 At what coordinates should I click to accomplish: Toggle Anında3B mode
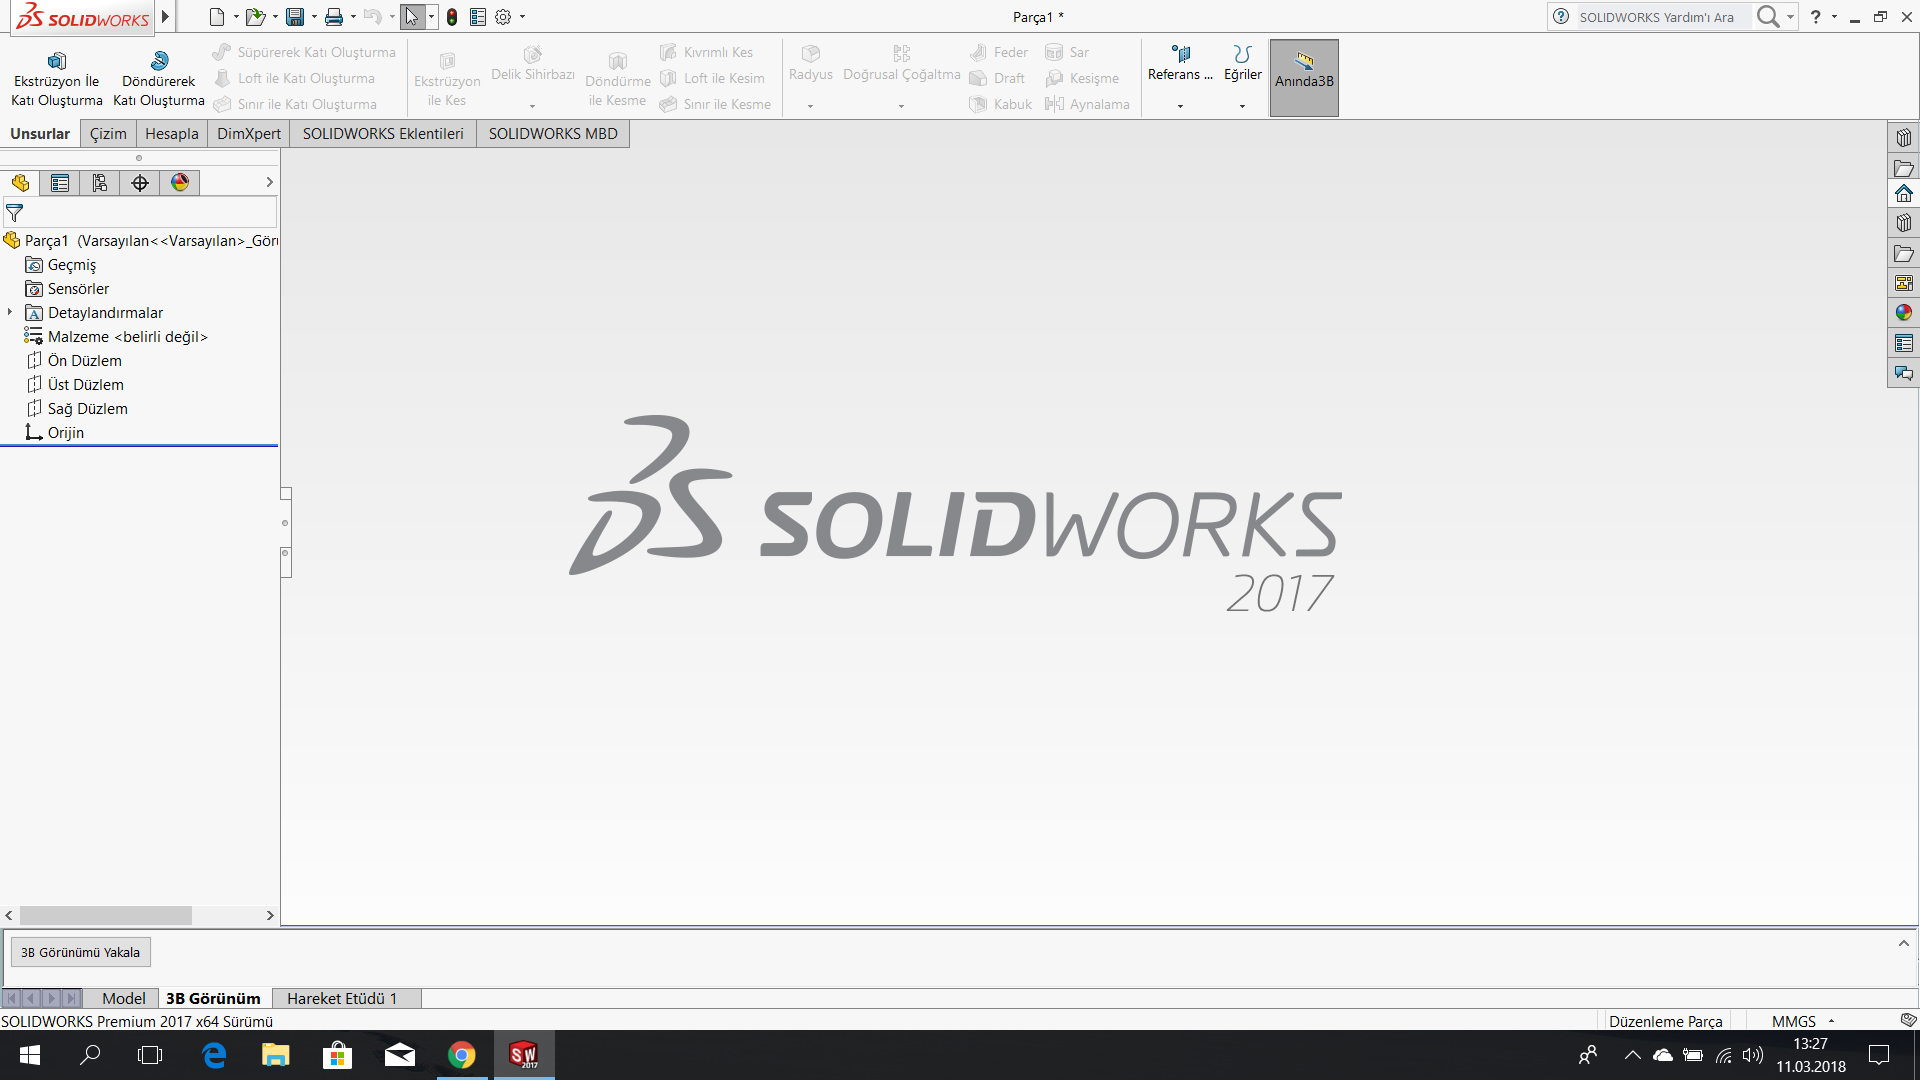pyautogui.click(x=1304, y=78)
